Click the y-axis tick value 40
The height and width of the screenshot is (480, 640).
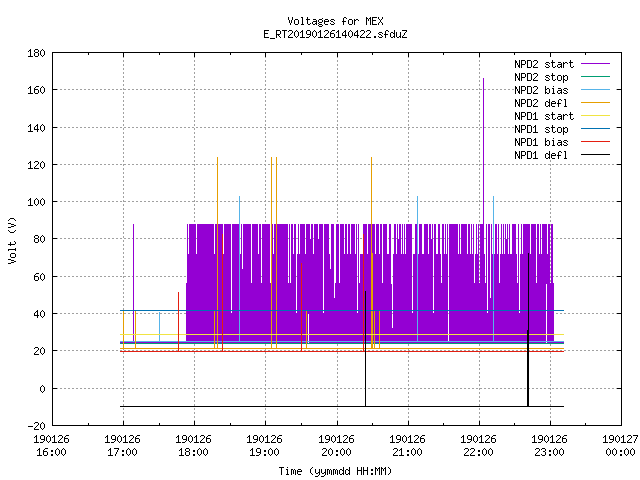click(39, 314)
